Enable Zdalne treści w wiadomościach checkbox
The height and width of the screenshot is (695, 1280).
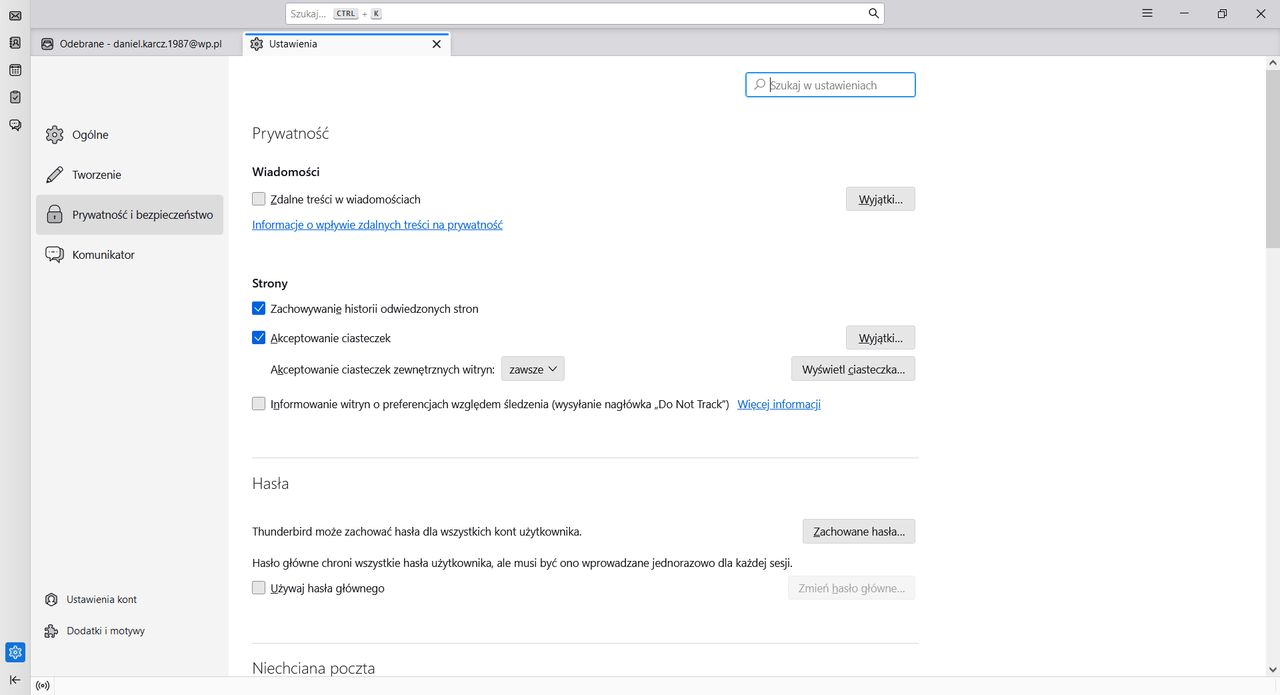tap(259, 199)
